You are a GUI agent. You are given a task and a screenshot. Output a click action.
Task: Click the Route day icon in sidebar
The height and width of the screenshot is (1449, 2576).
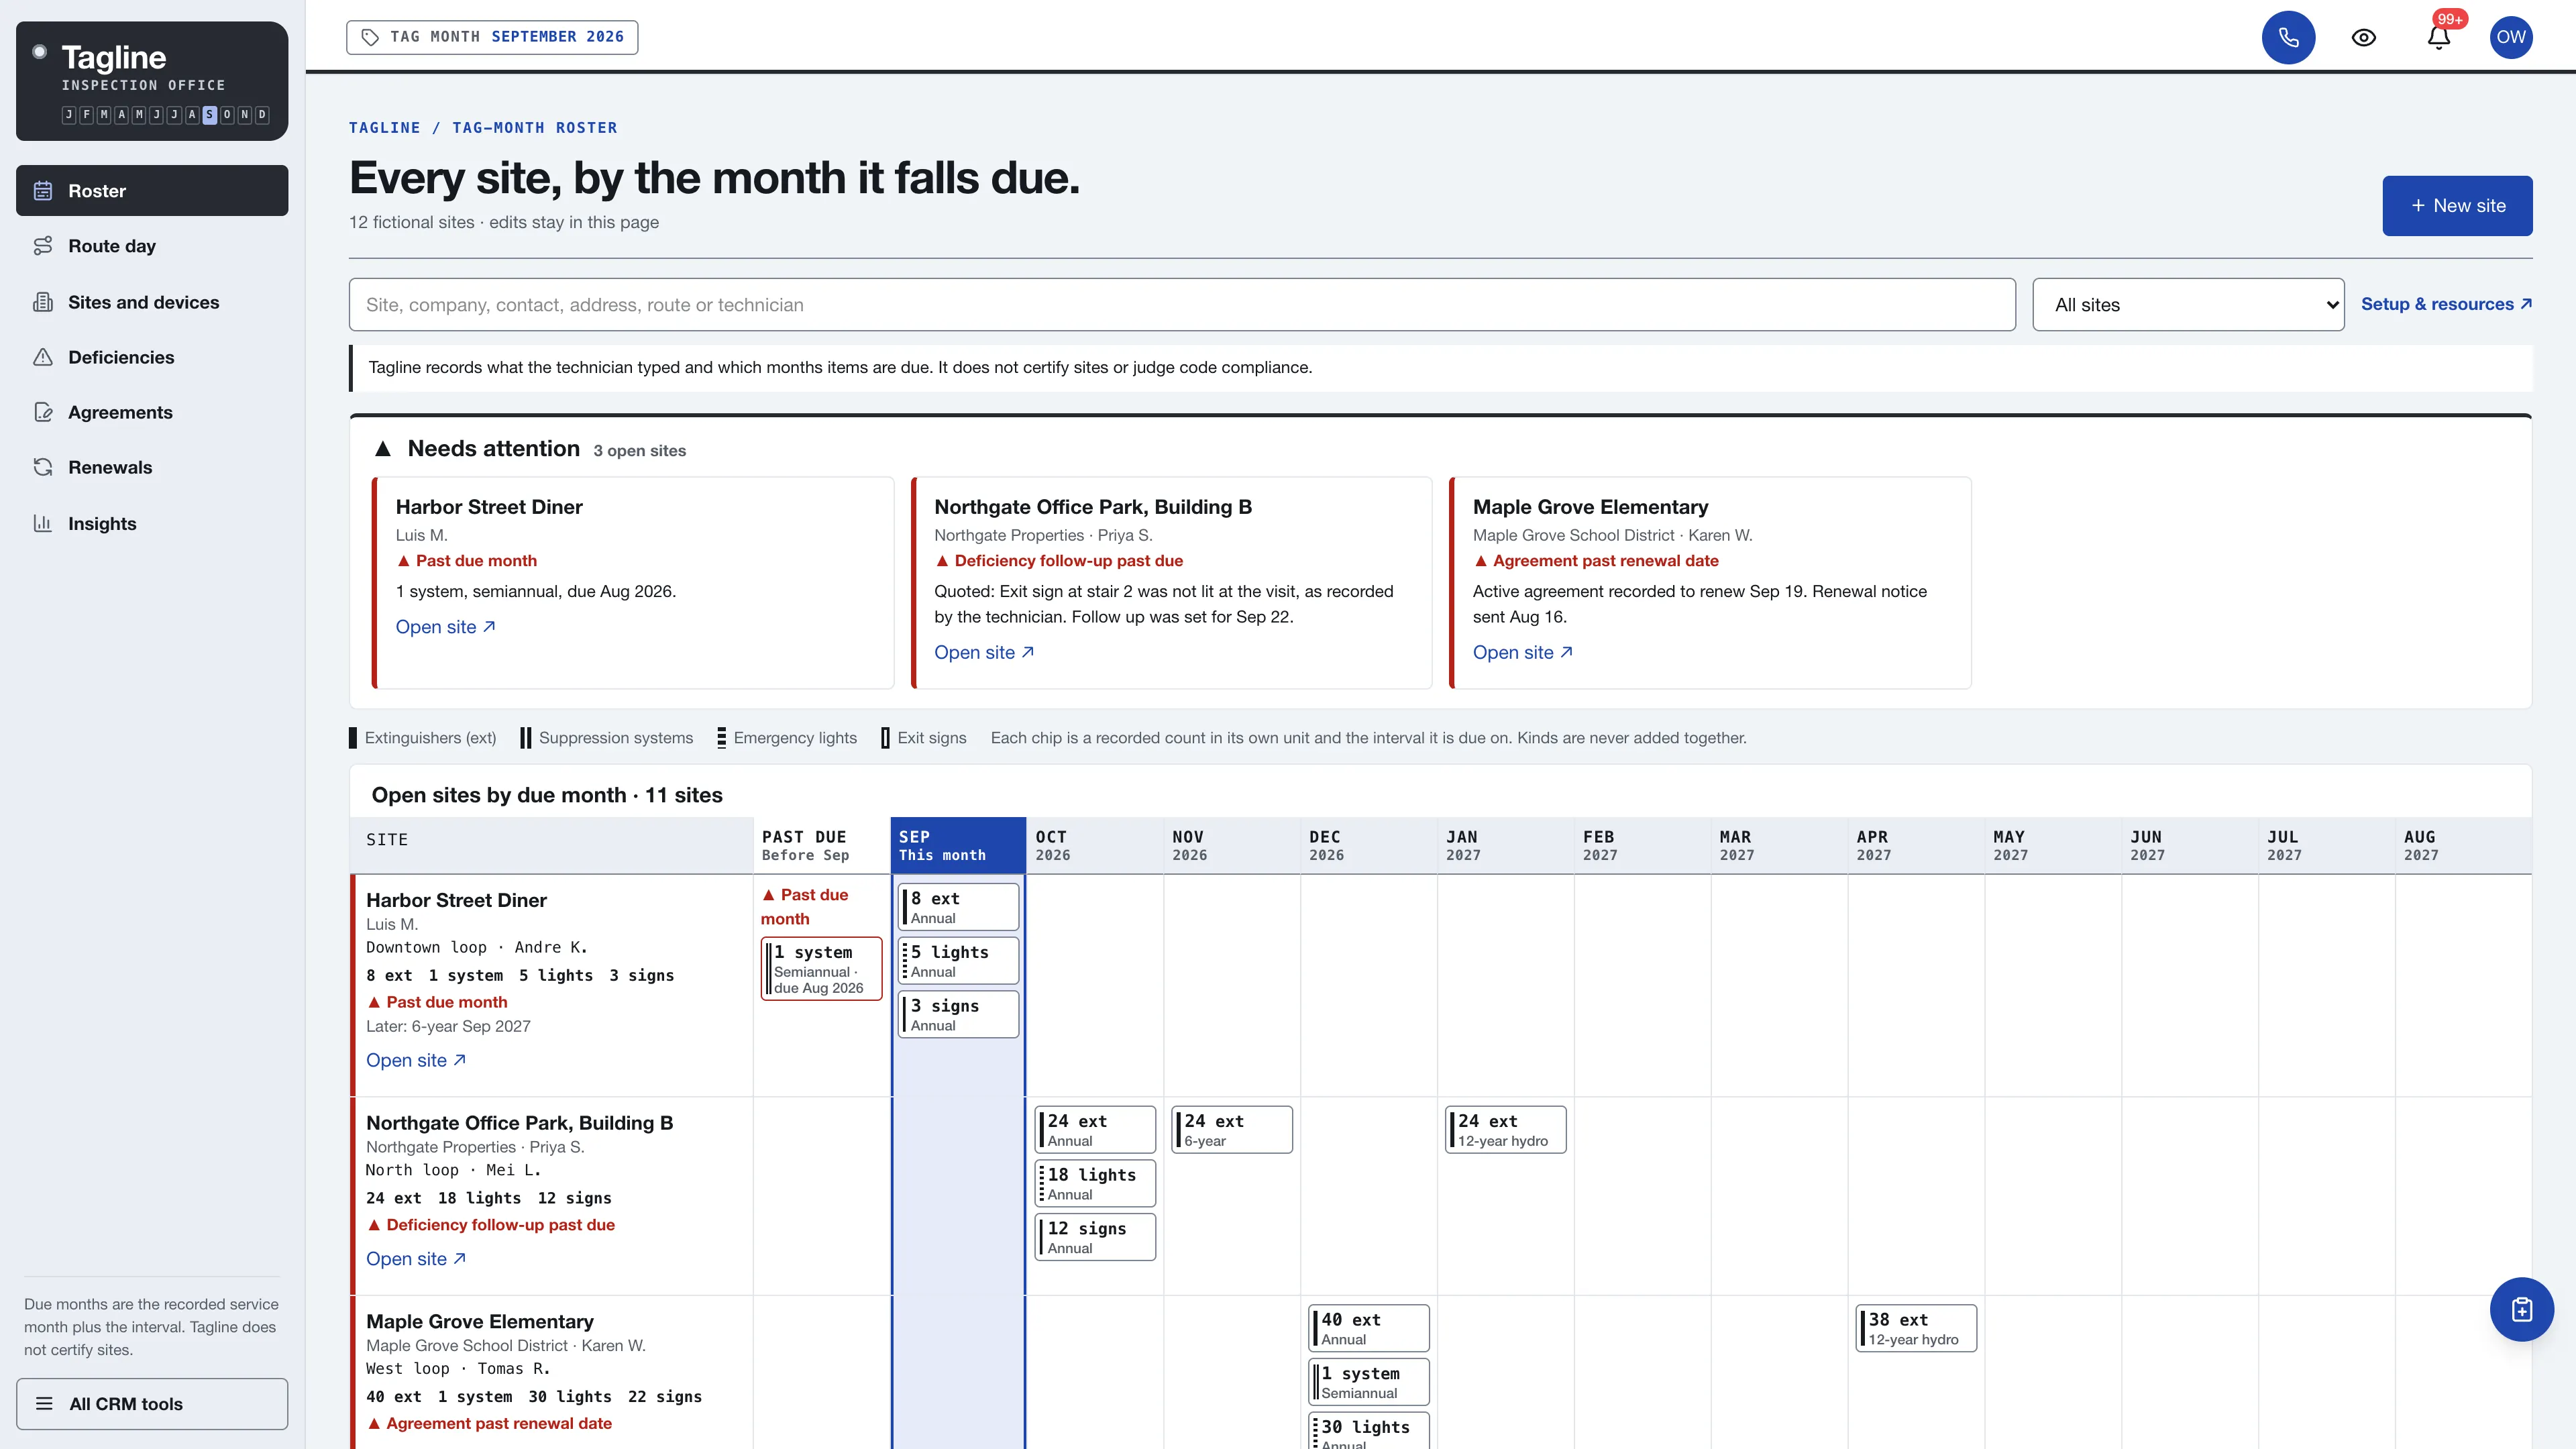coord(43,246)
